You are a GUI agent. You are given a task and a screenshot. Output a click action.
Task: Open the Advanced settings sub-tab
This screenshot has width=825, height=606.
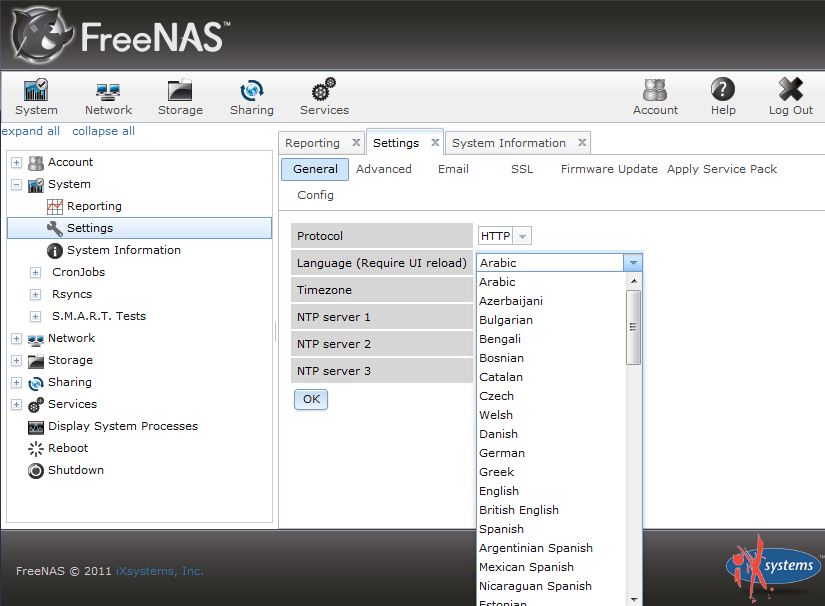tap(384, 169)
